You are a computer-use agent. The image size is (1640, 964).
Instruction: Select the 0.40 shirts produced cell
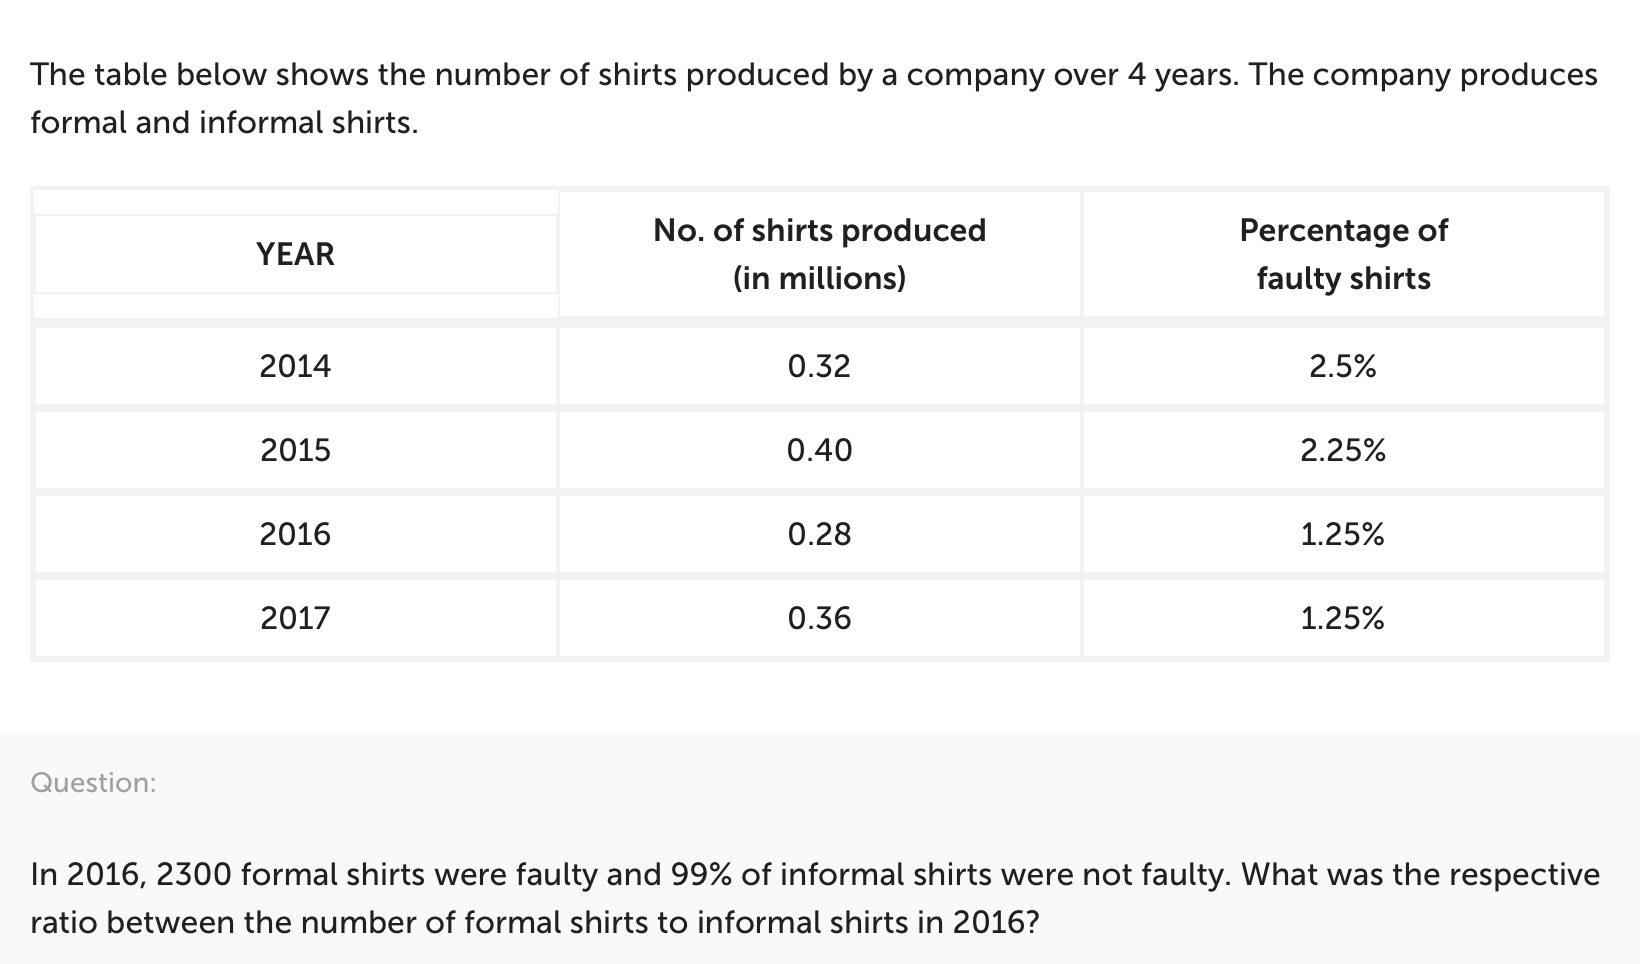[x=819, y=450]
